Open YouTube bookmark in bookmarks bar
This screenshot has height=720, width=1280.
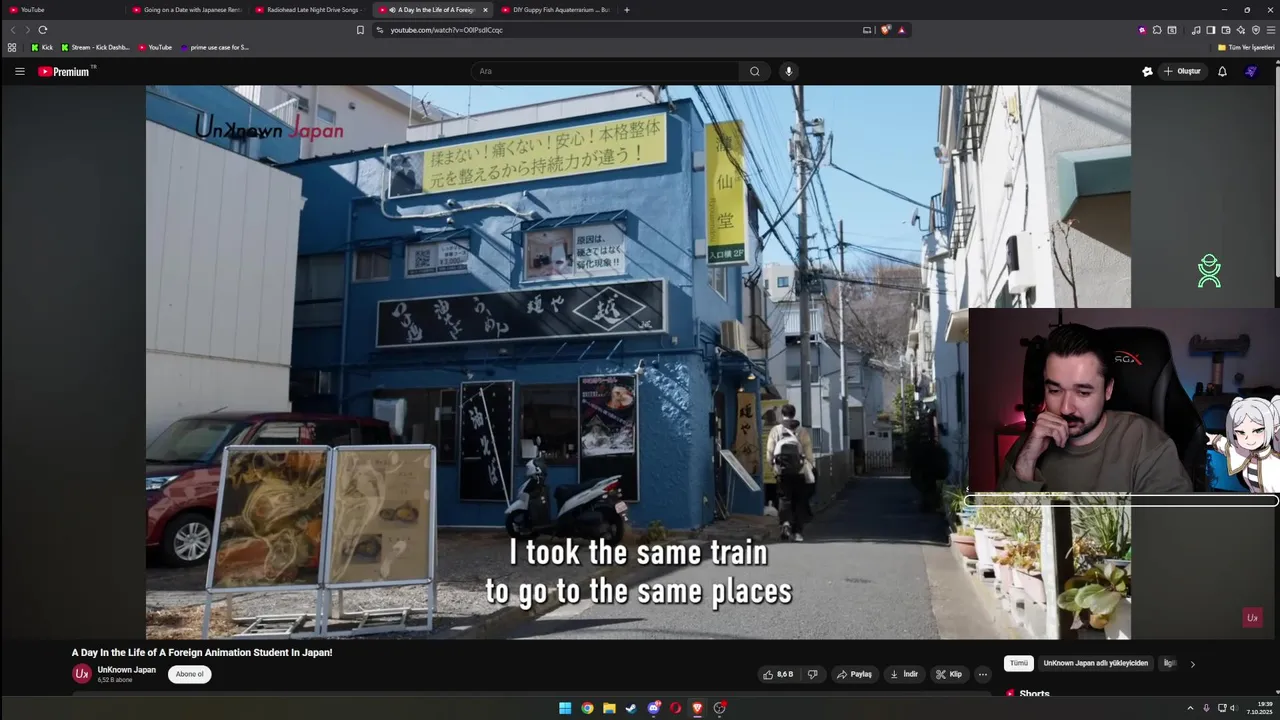click(155, 47)
